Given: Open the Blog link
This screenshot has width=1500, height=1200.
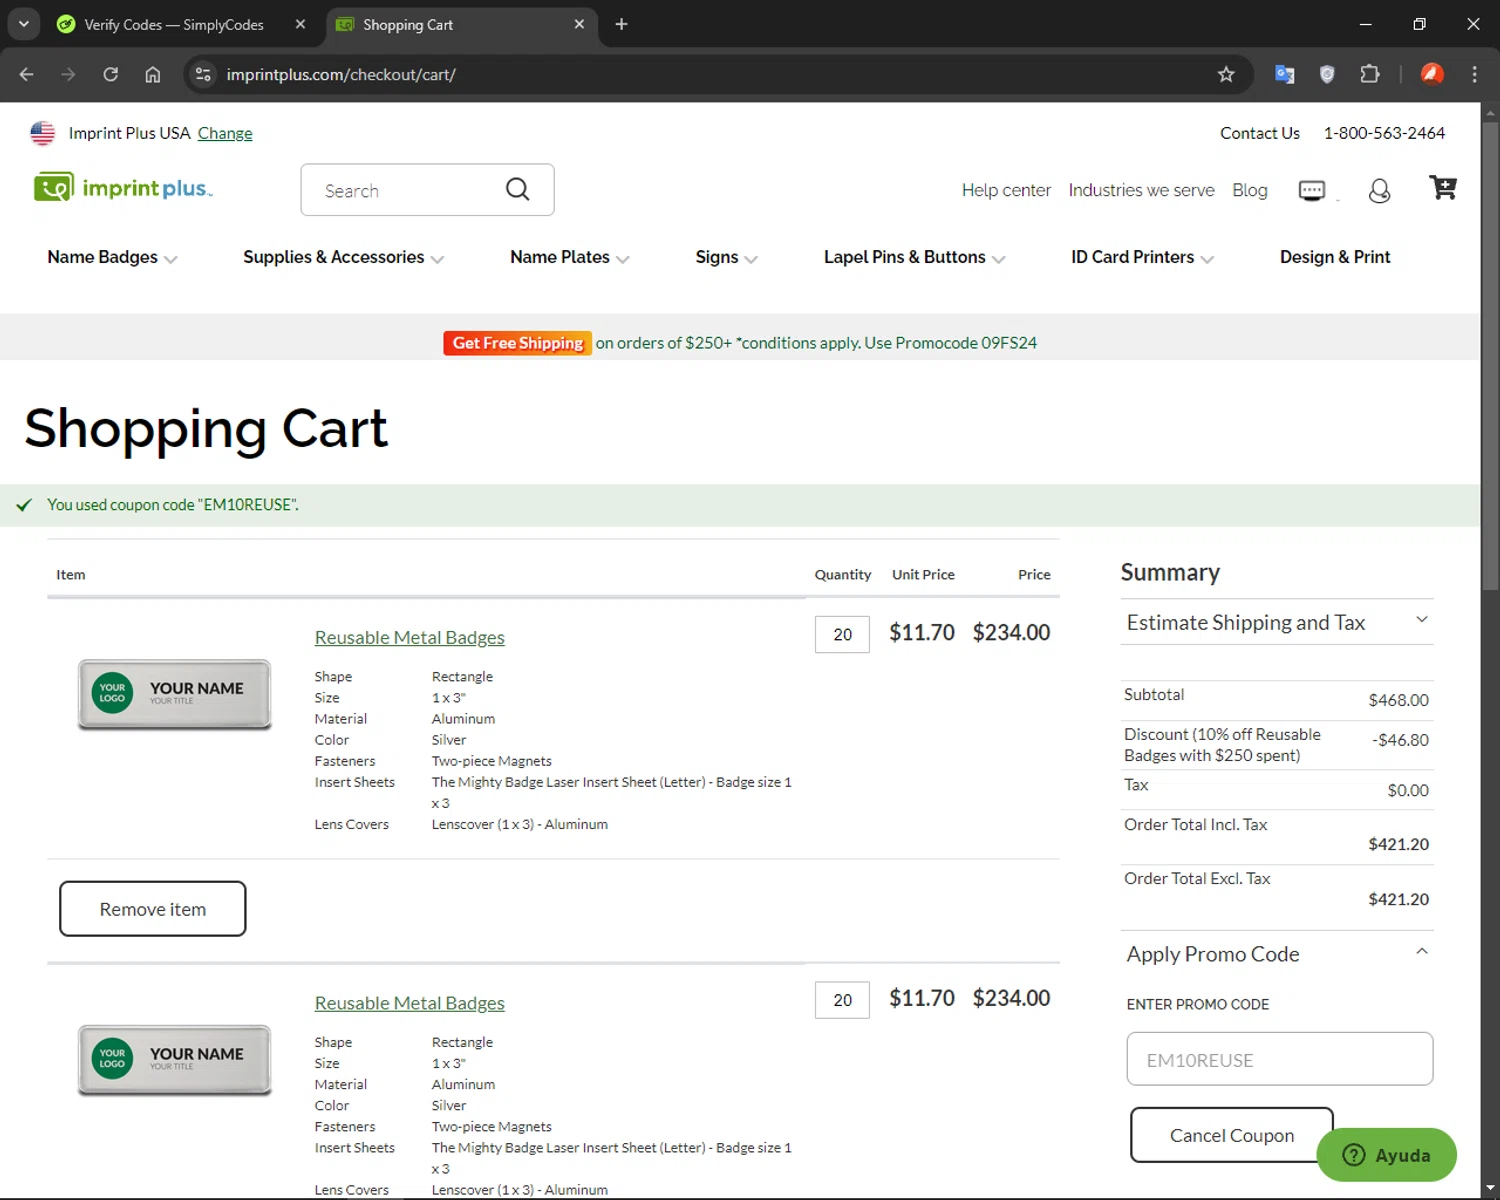Looking at the screenshot, I should 1249,190.
